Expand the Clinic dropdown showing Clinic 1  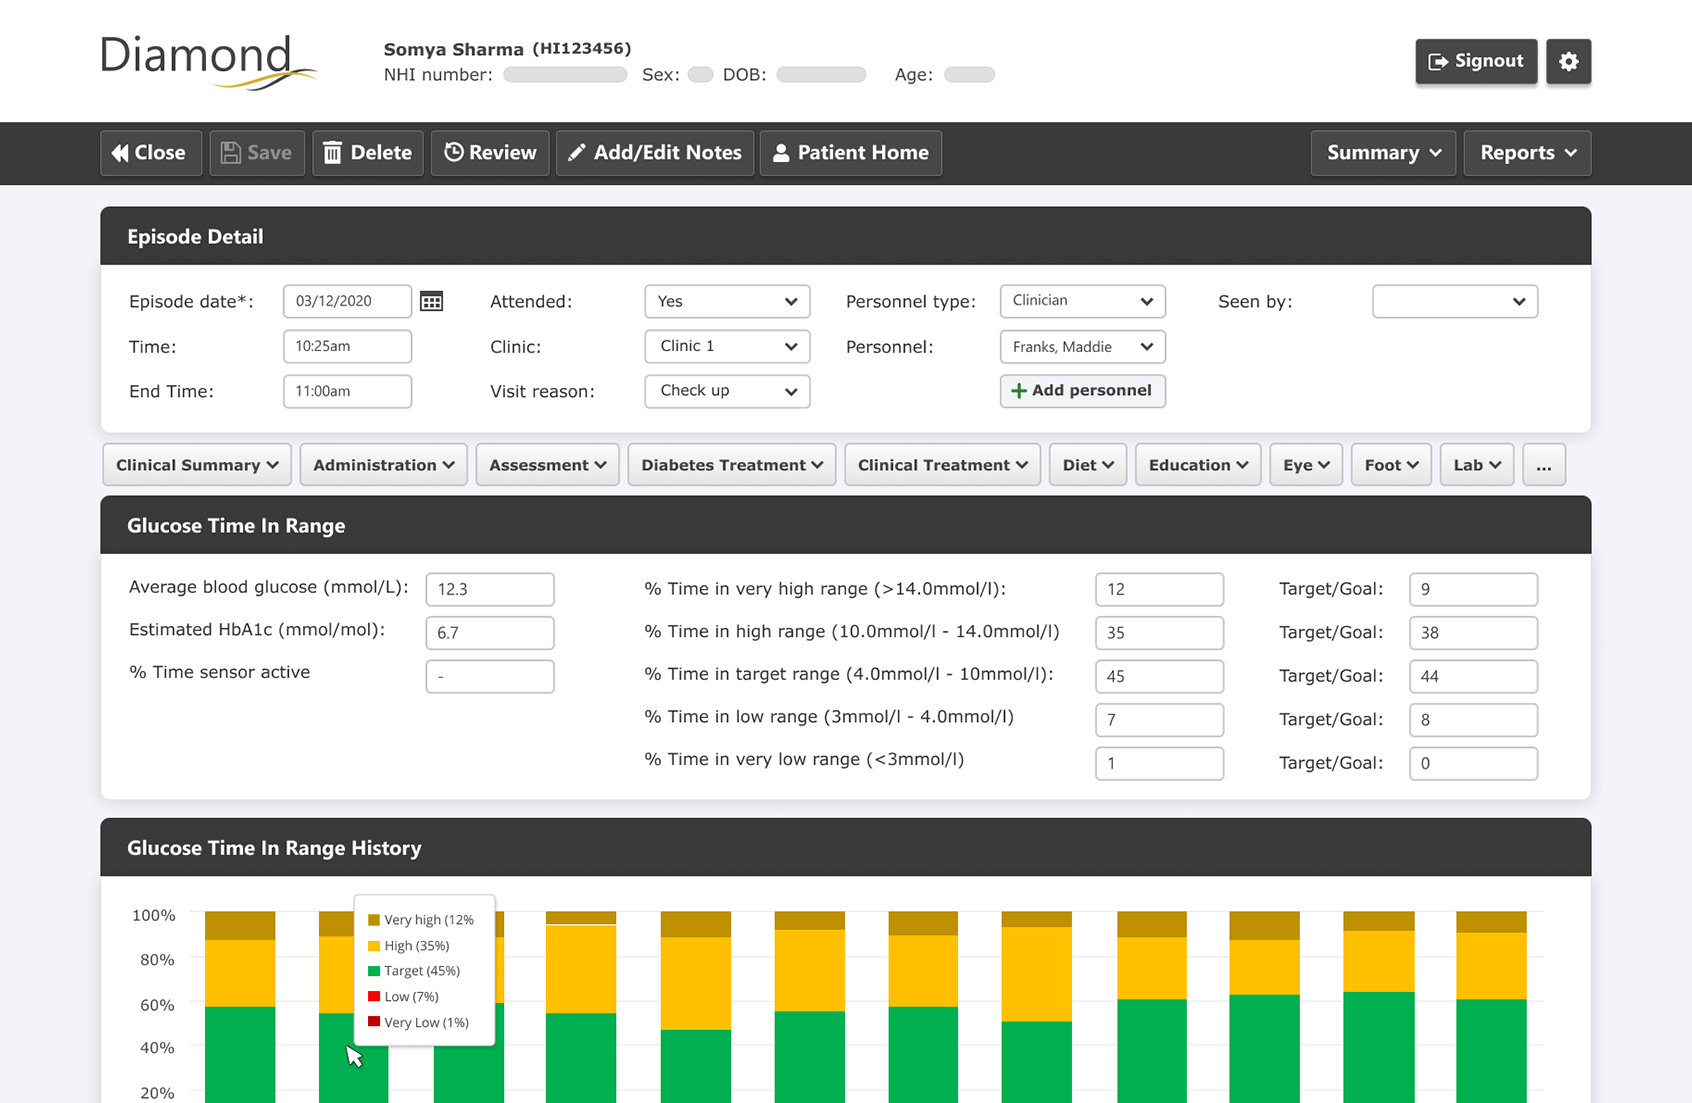click(x=727, y=346)
